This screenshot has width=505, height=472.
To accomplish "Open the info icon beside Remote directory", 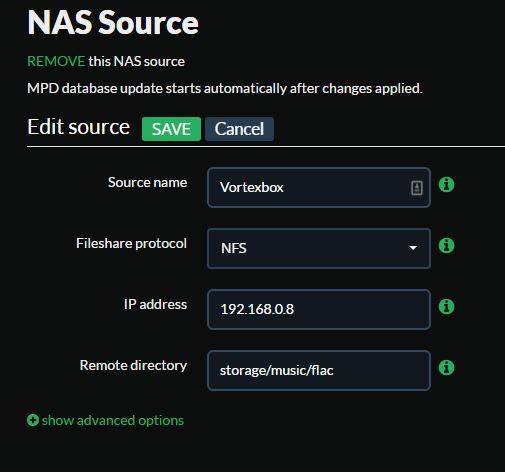I will pos(446,368).
